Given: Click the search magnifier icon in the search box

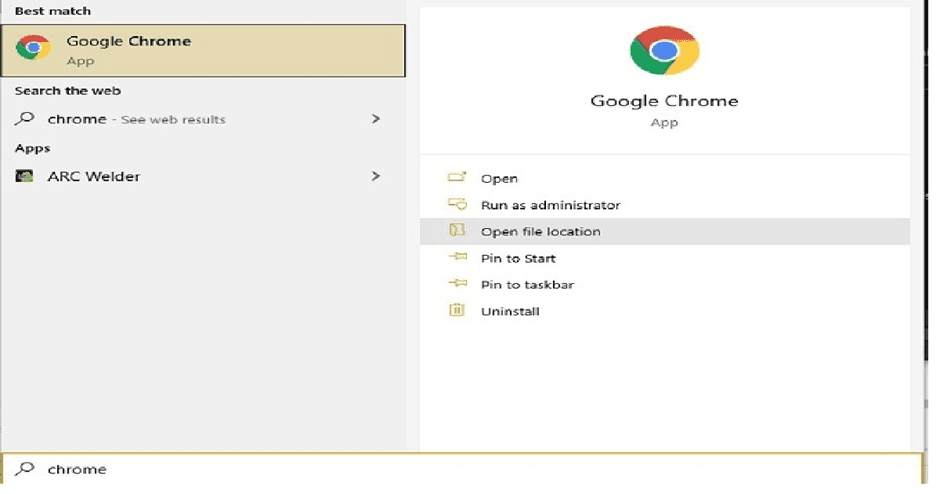Looking at the screenshot, I should (25, 468).
